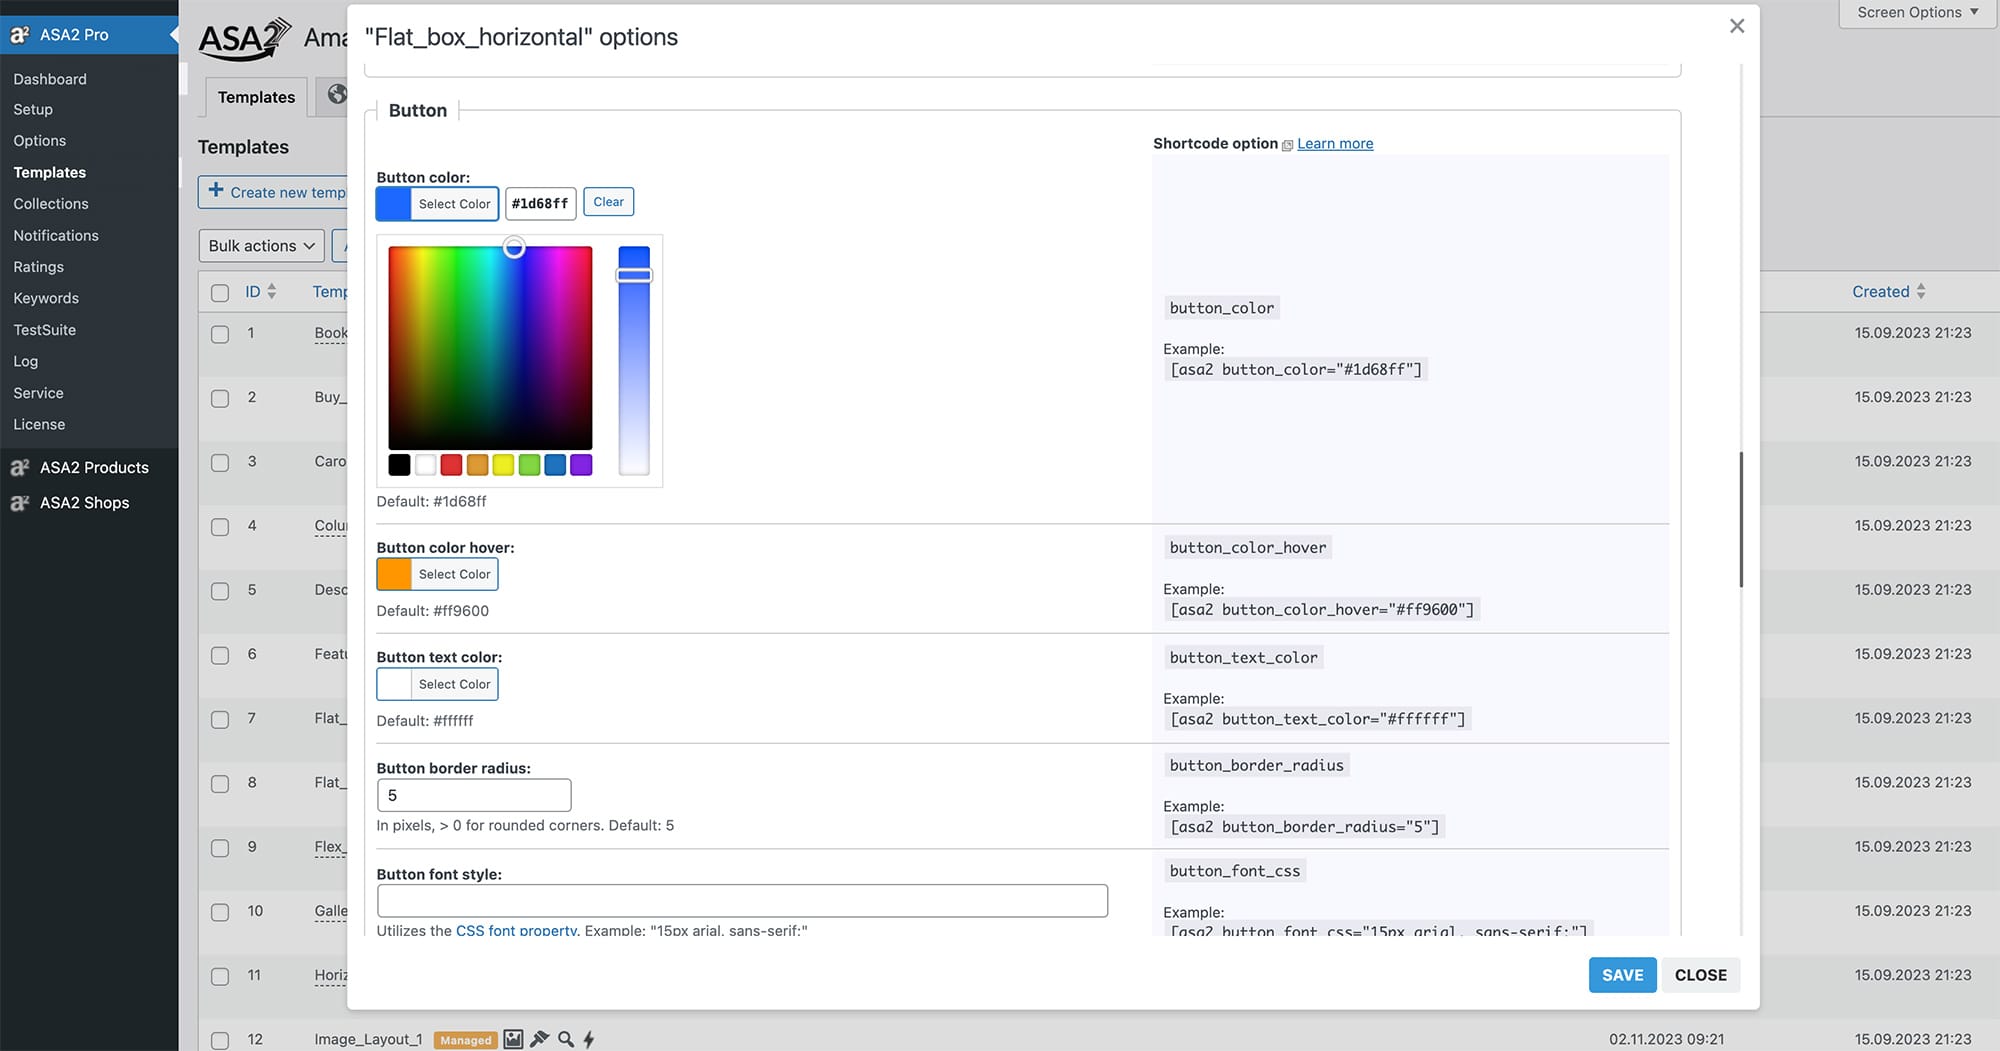The height and width of the screenshot is (1051, 2000).
Task: Click the Button border radius field
Action: click(x=474, y=795)
